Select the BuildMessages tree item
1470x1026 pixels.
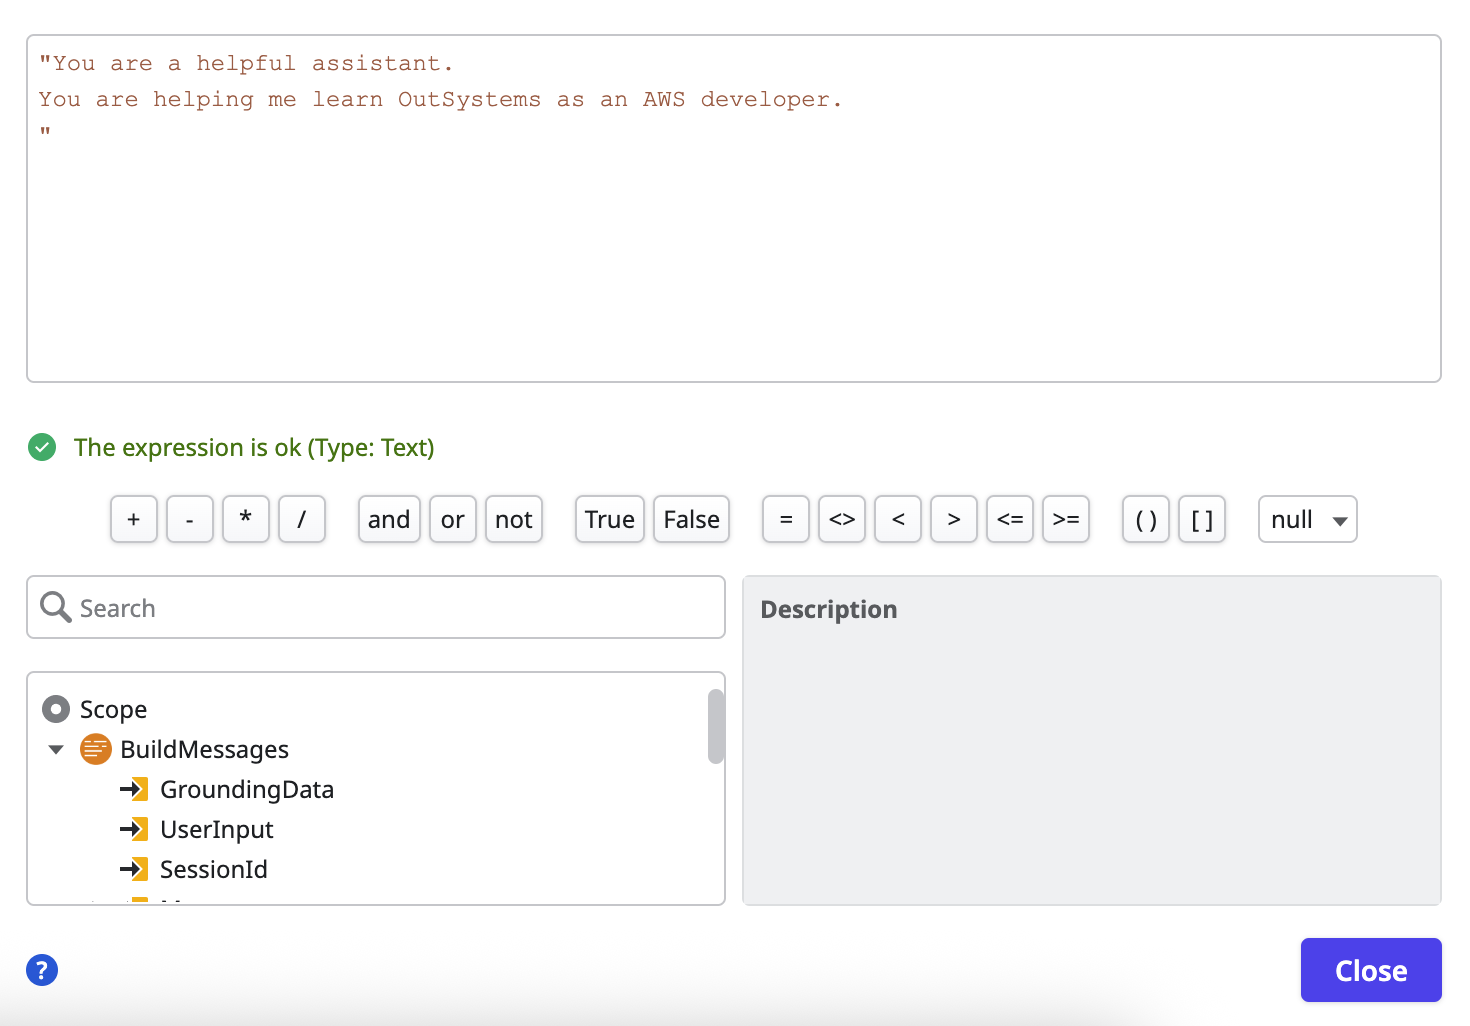pos(204,749)
